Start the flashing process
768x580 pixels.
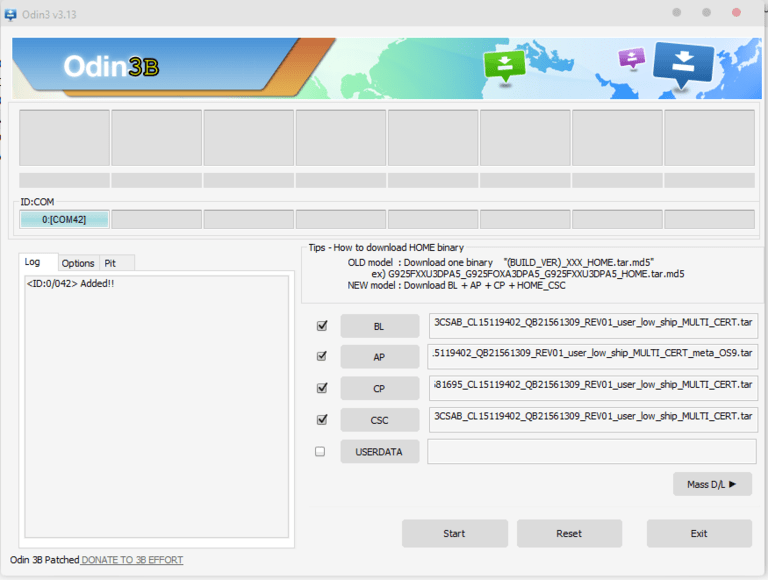point(455,533)
